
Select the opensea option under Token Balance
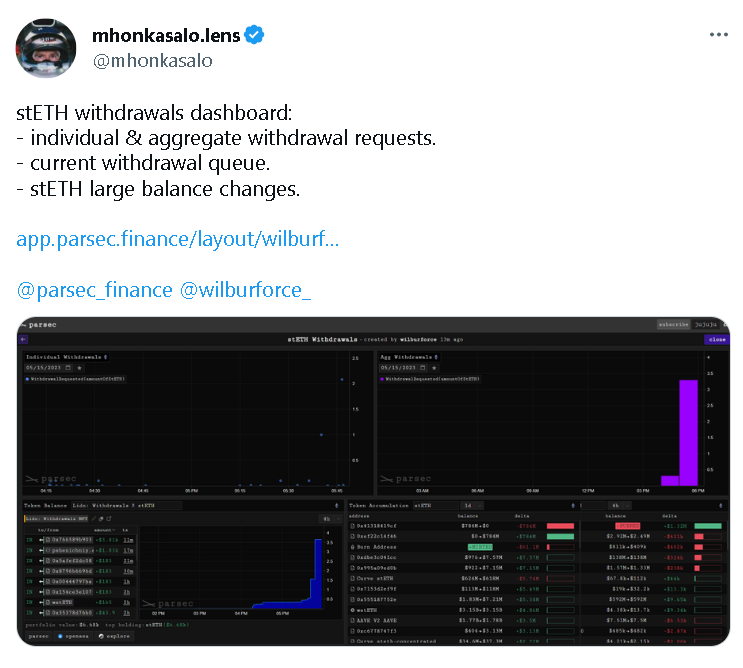click(73, 636)
